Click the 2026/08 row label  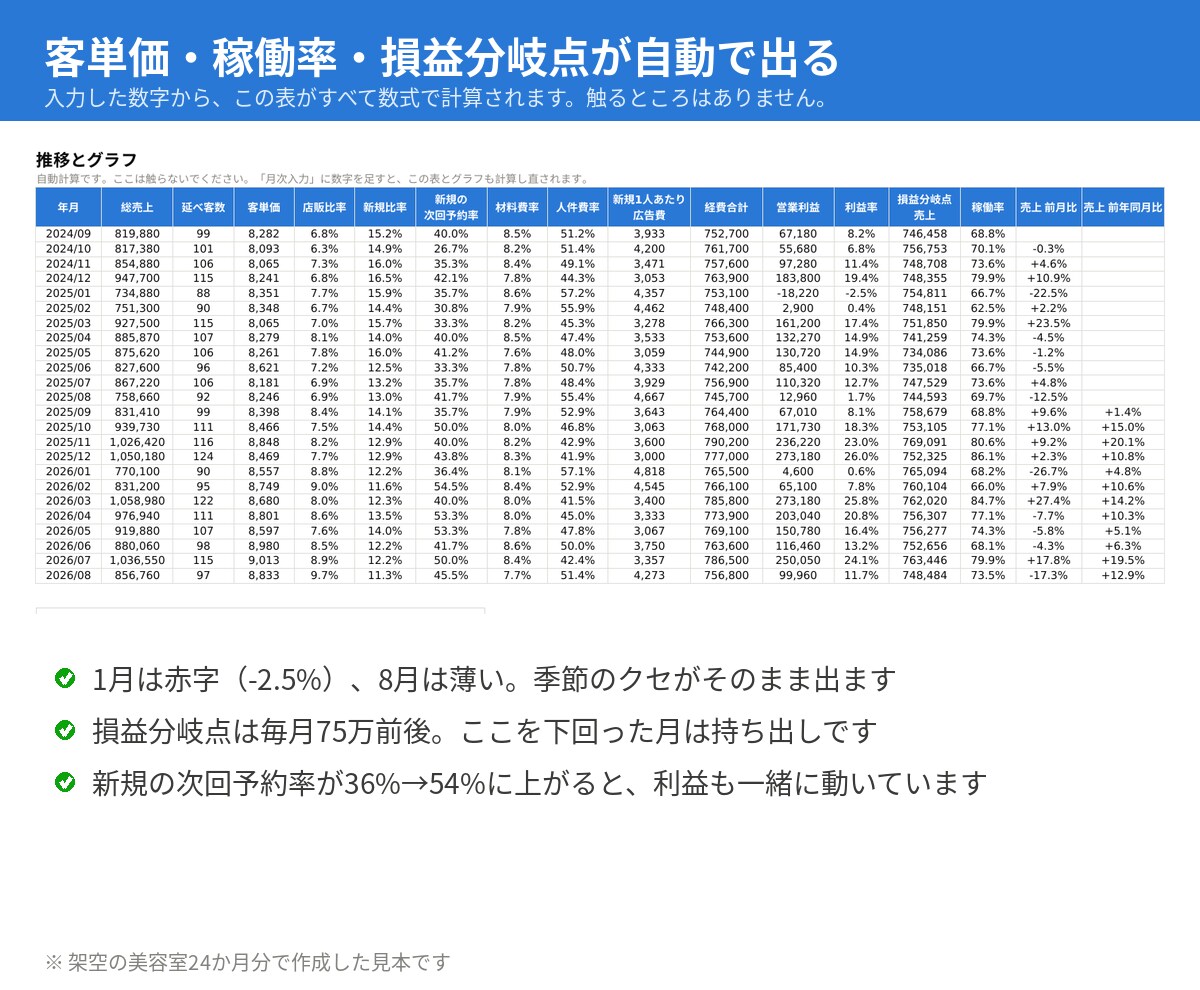coord(68,576)
